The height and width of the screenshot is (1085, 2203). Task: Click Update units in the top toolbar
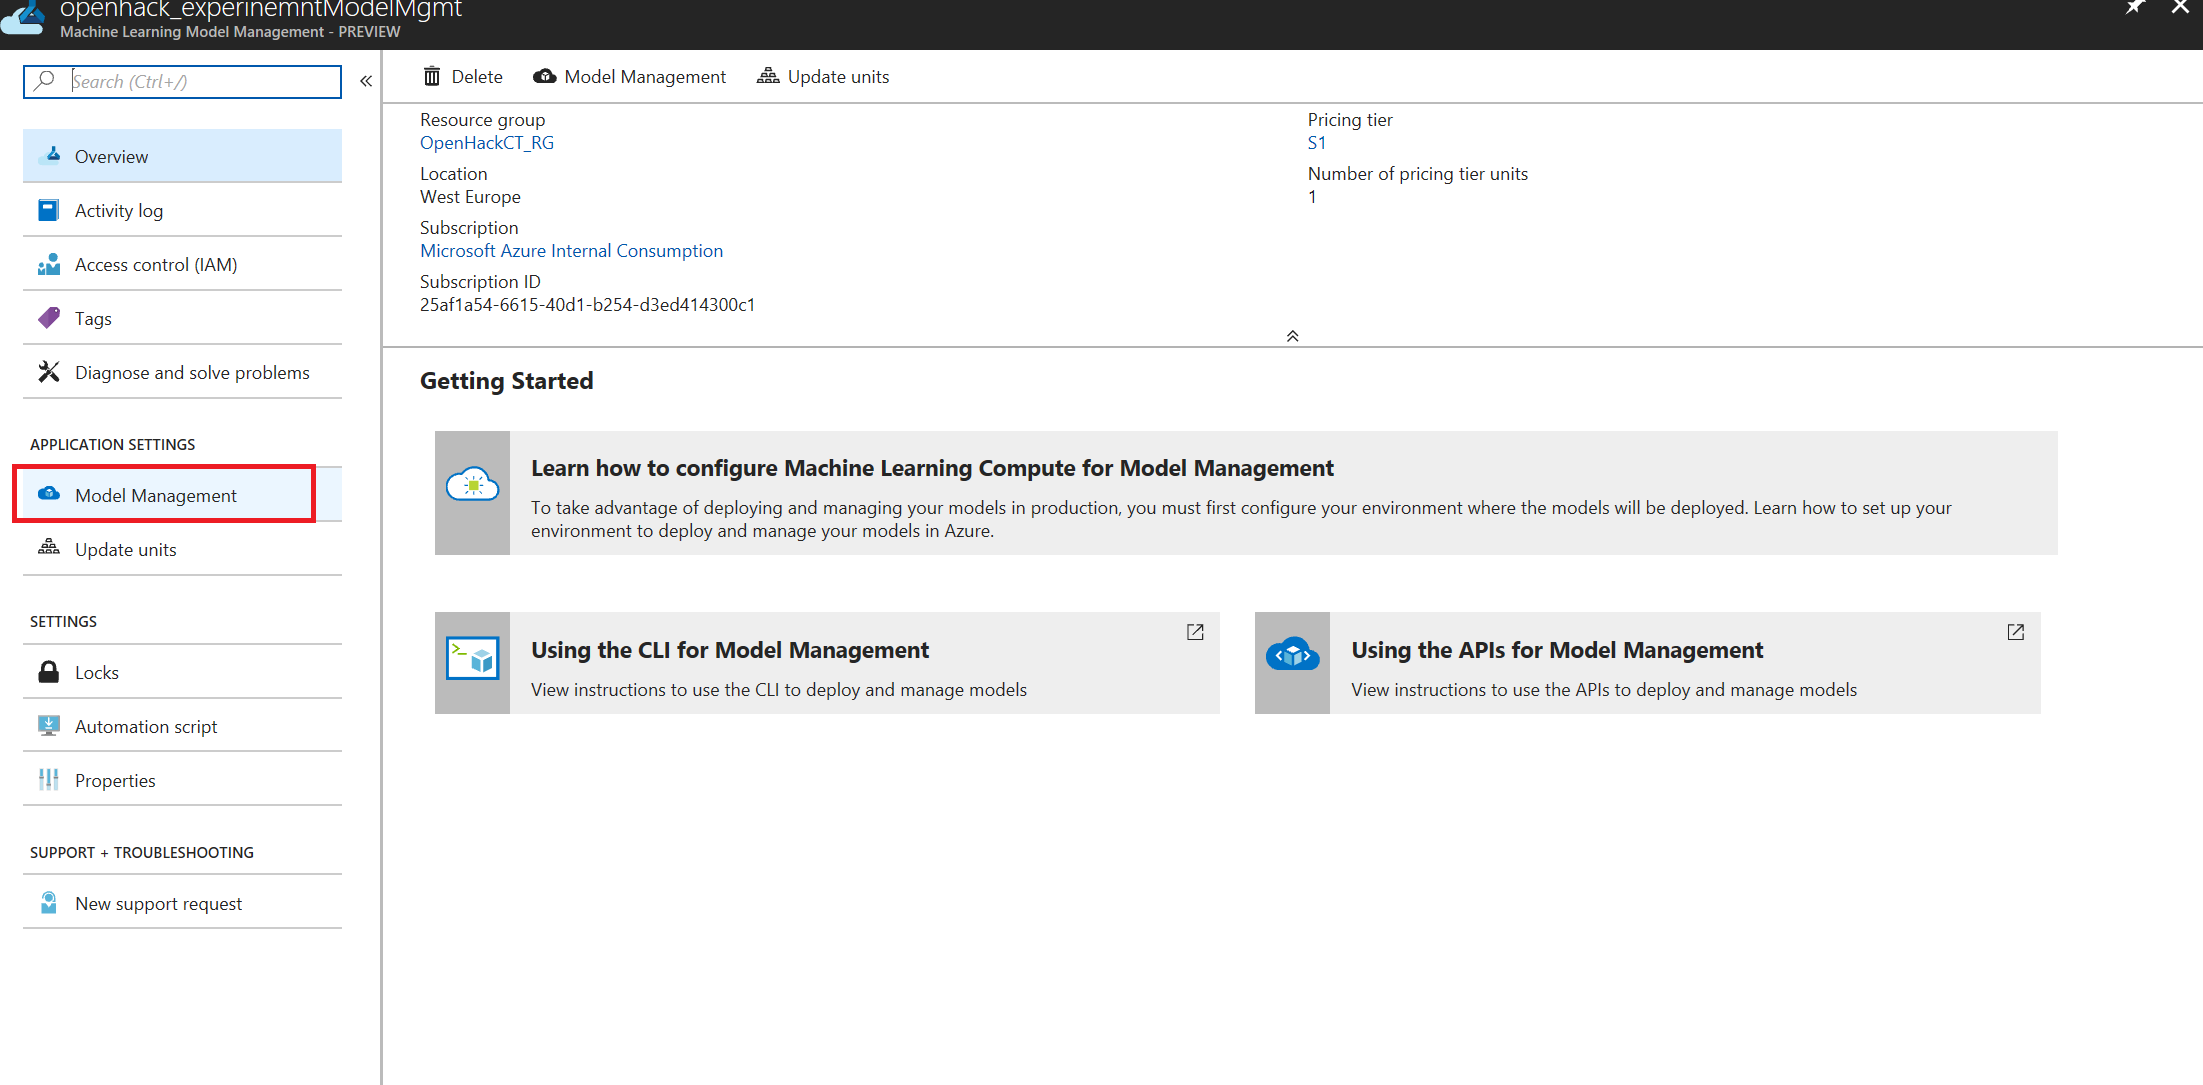coord(822,77)
